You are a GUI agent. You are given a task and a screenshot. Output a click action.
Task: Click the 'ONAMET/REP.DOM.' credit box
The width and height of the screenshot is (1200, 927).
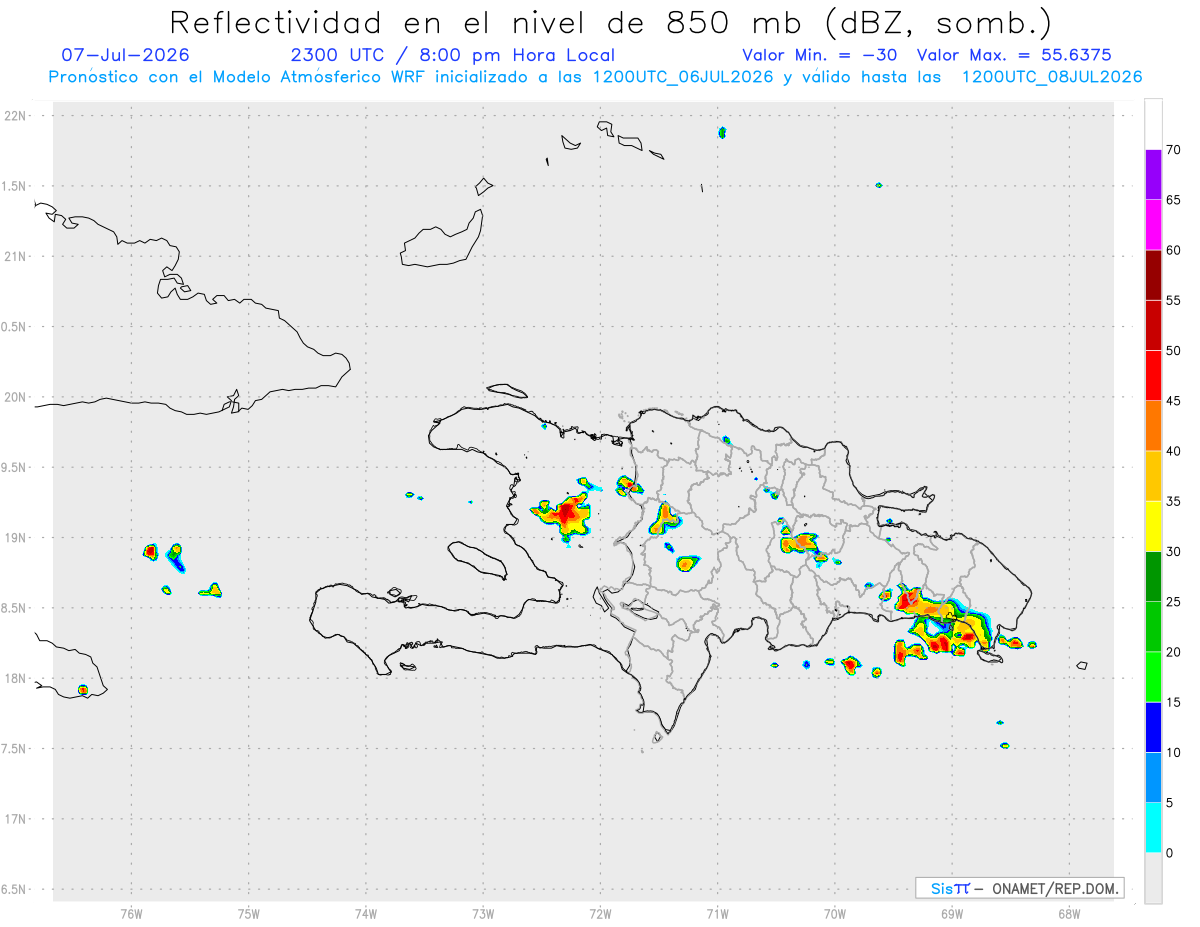coord(1020,888)
